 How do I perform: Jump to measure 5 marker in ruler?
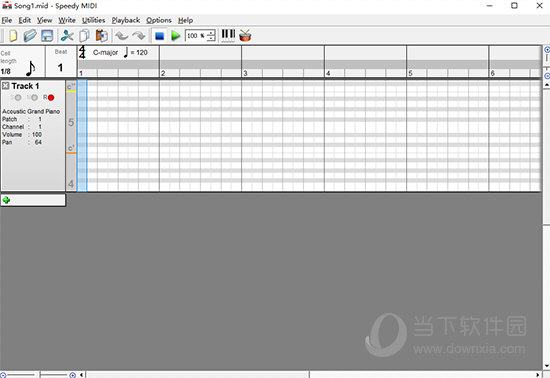tap(410, 73)
